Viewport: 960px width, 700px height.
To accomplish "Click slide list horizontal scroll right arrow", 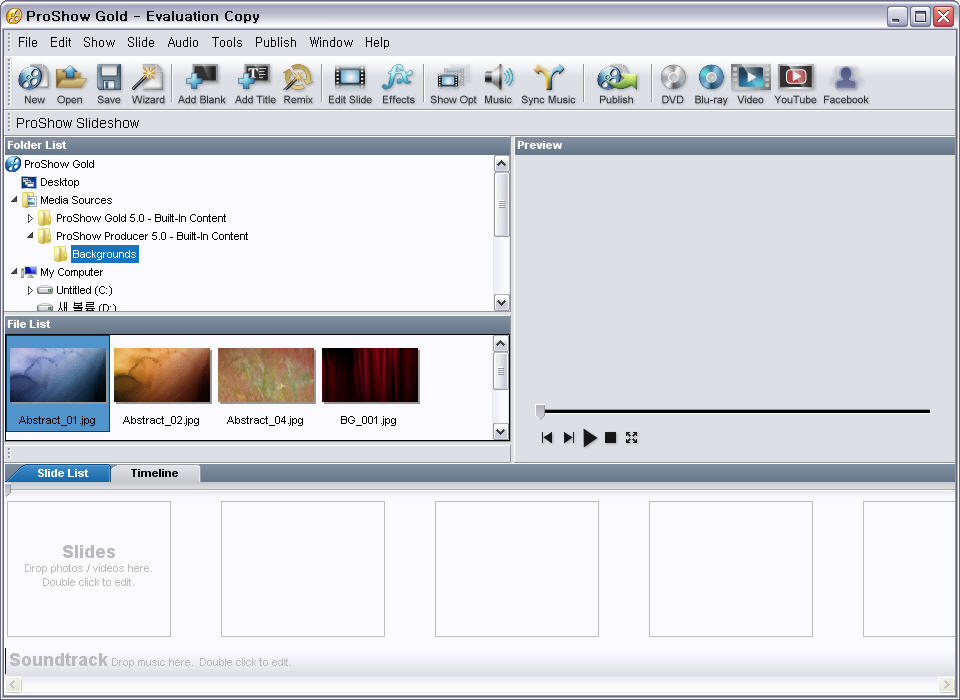I will tap(947, 684).
